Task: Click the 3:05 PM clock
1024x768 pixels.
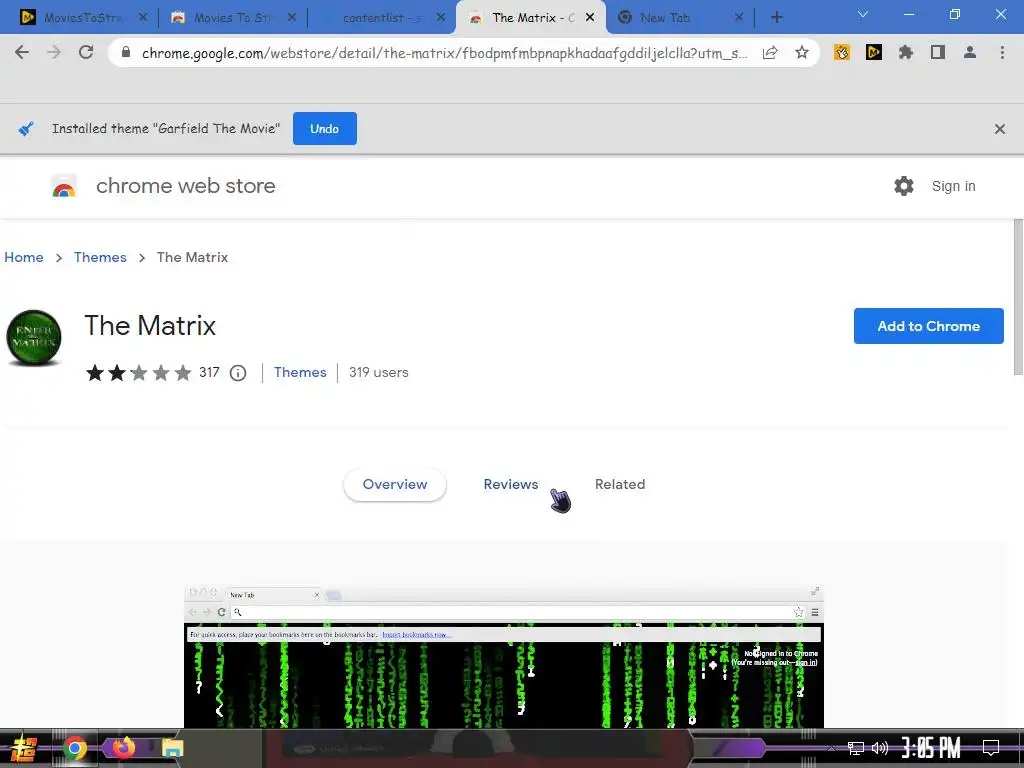Action: (931, 748)
